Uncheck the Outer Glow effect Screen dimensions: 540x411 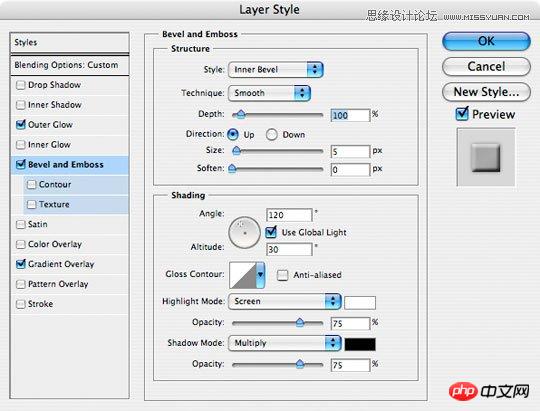coord(21,124)
